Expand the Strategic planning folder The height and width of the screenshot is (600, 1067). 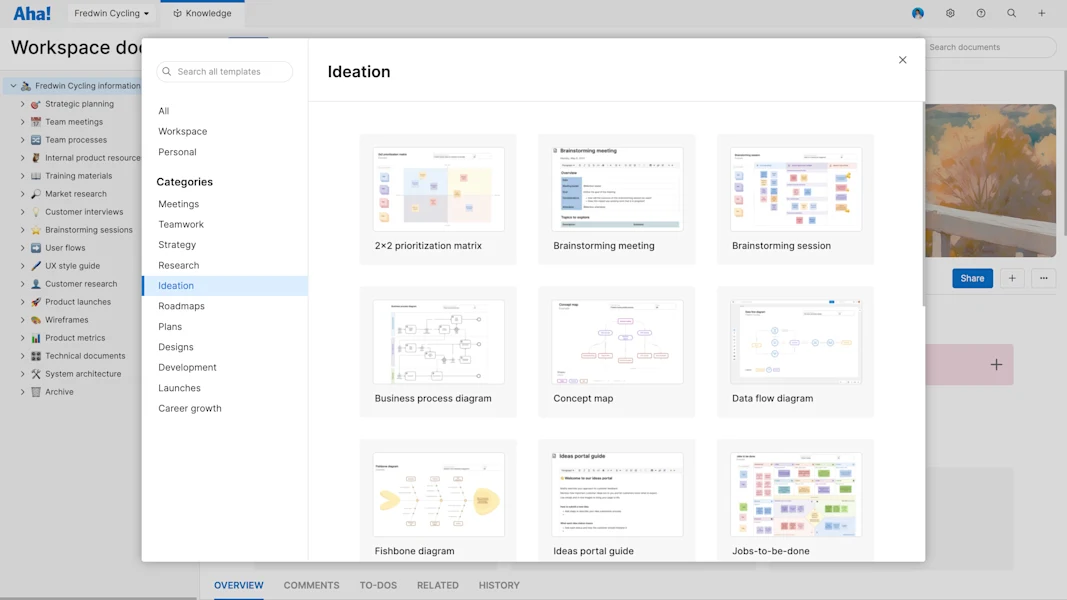[22, 104]
